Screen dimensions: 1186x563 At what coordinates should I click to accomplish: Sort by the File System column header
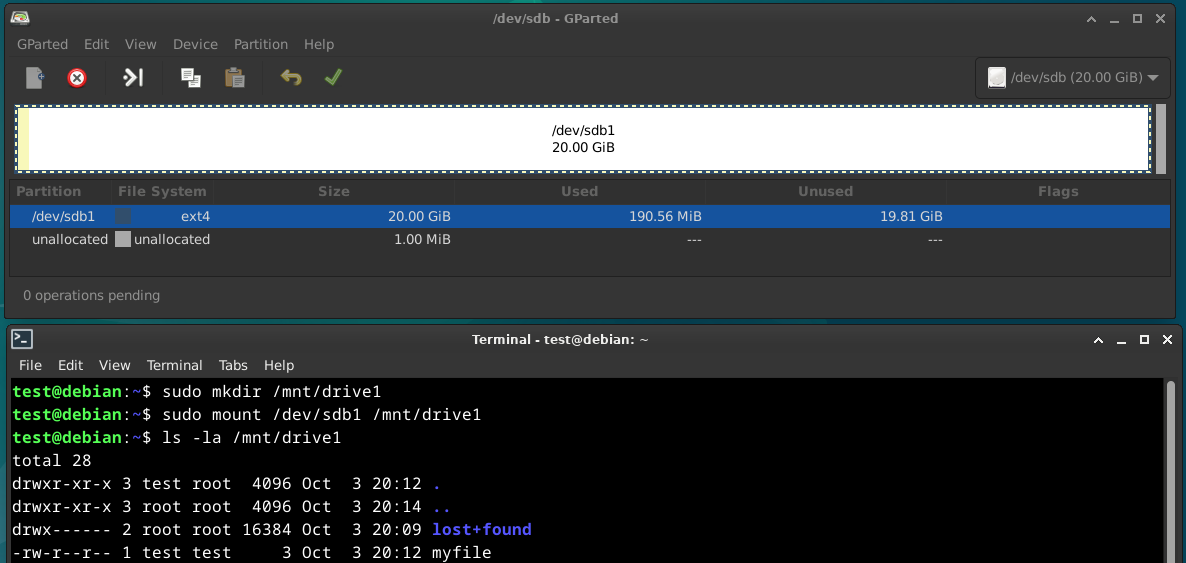click(x=162, y=191)
